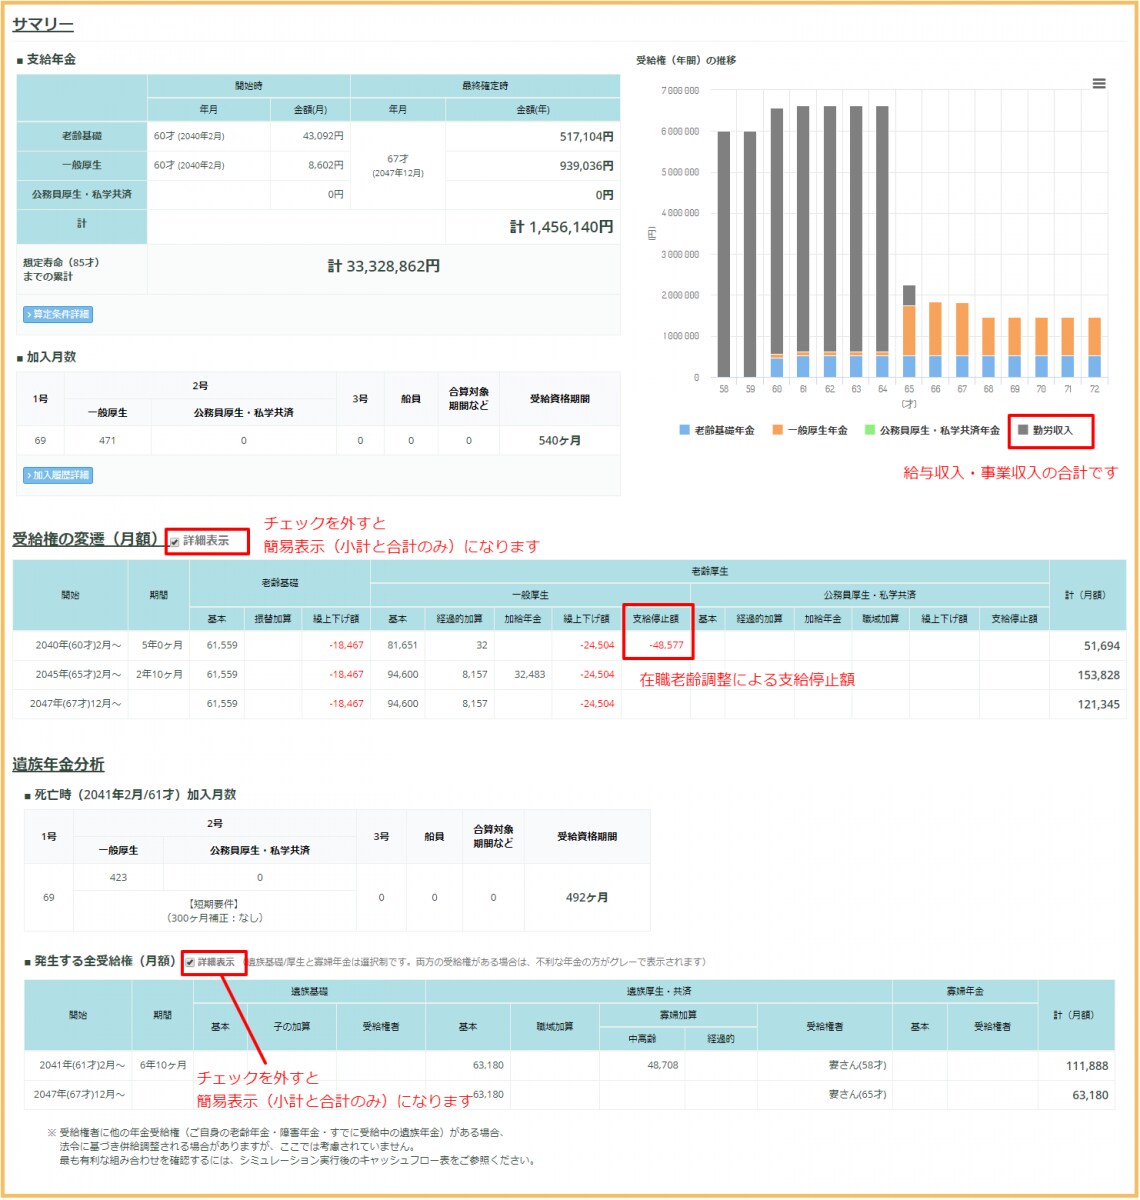Select 43,092円 monthly amount
Screen dimensions: 1140x1200
coord(323,135)
